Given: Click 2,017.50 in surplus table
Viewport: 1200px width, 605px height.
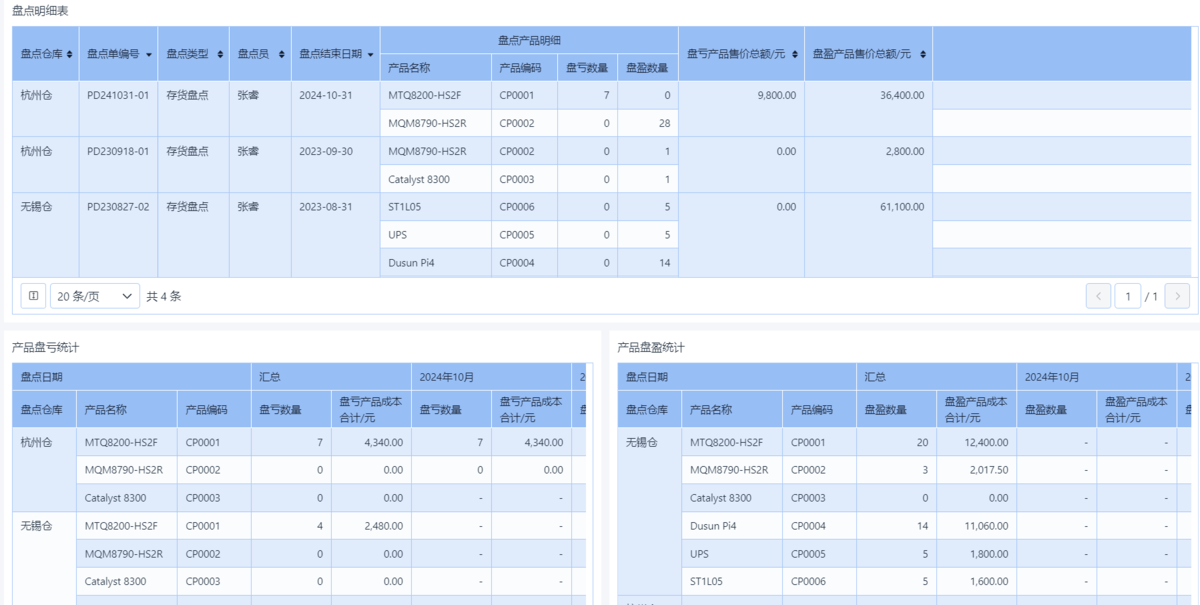Looking at the screenshot, I should coord(987,469).
